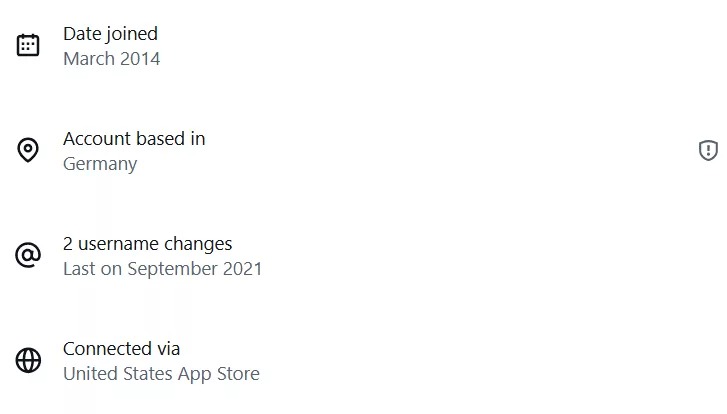Click the location pin icon

pyautogui.click(x=28, y=151)
